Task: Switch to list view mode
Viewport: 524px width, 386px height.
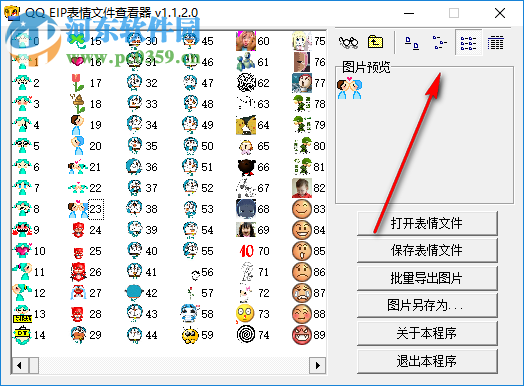Action: 468,43
